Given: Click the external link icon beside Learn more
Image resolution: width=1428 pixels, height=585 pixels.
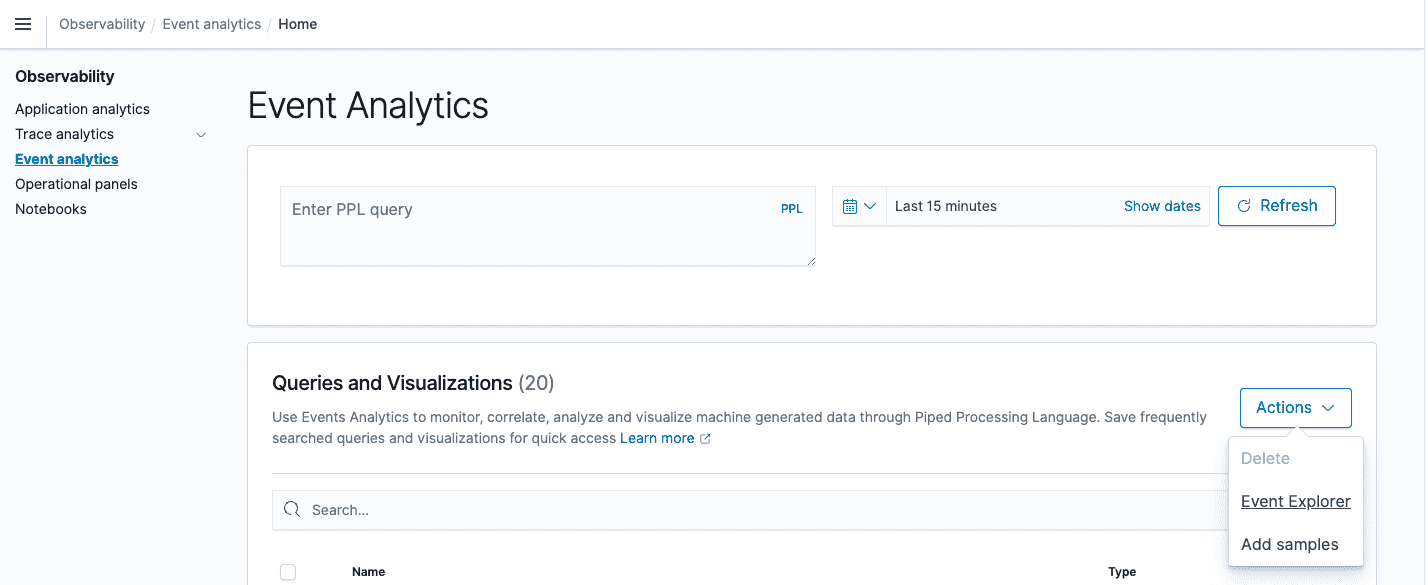Looking at the screenshot, I should pos(706,438).
